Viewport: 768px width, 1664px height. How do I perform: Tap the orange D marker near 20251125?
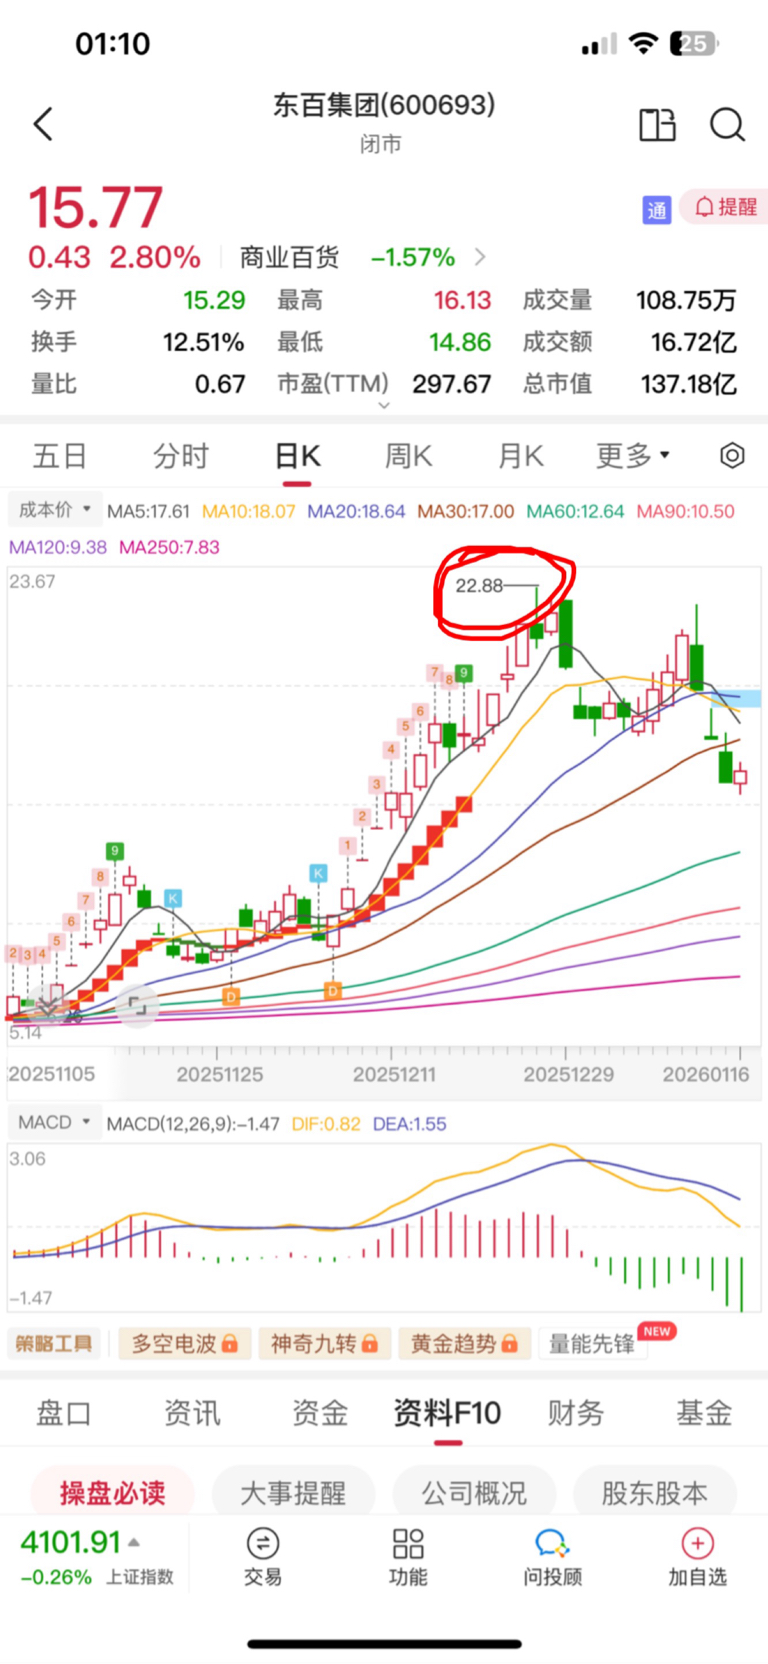click(231, 996)
